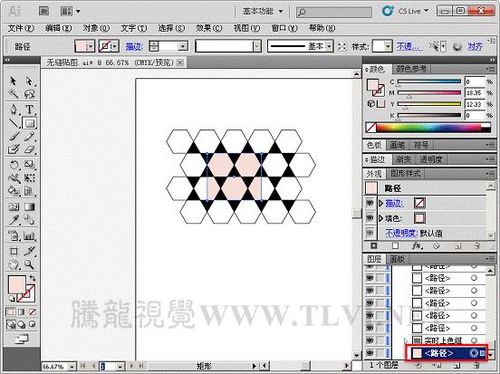Open the 效果 menu
Image resolution: width=500 pixels, height=374 pixels.
click(209, 28)
